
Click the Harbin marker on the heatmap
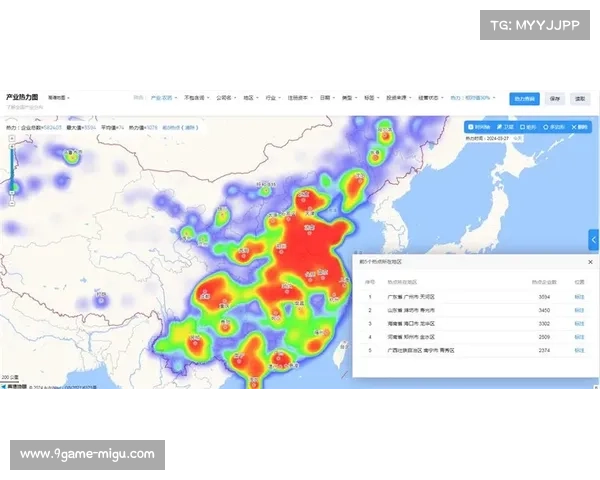(x=386, y=135)
